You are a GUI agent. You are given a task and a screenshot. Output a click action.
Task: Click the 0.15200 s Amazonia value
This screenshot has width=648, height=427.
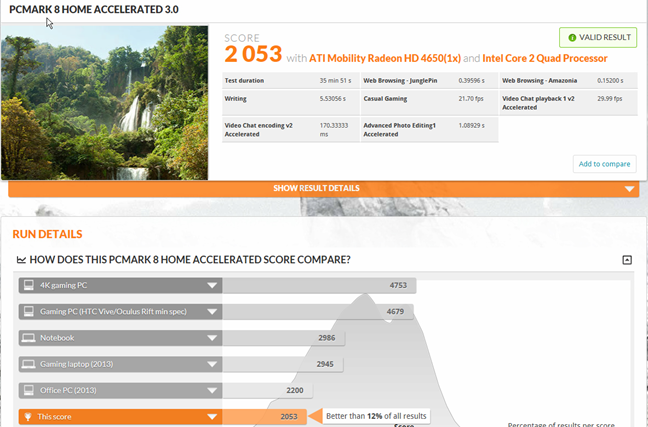(x=610, y=81)
